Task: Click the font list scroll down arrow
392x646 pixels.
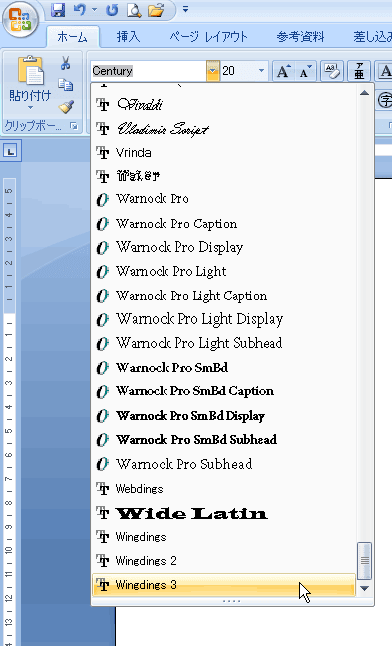Action: point(364,589)
